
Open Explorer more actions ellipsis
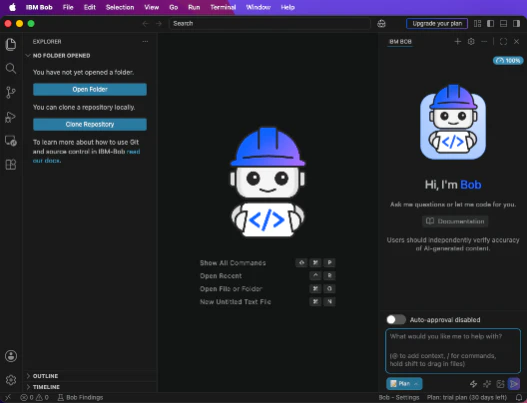pos(145,41)
